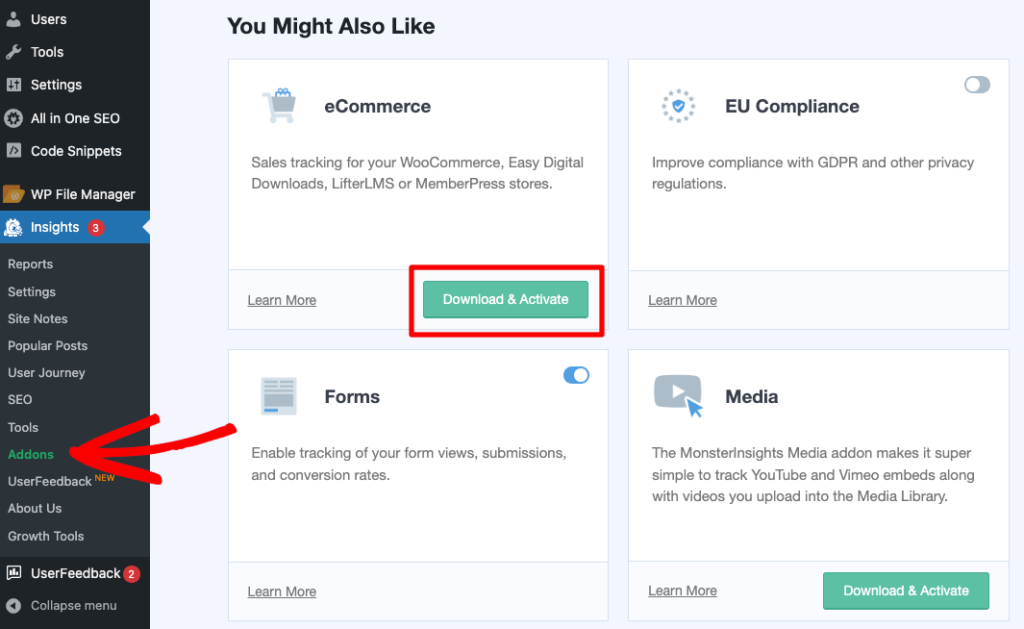Click the Media addon play icon
The height and width of the screenshot is (629, 1024).
678,395
